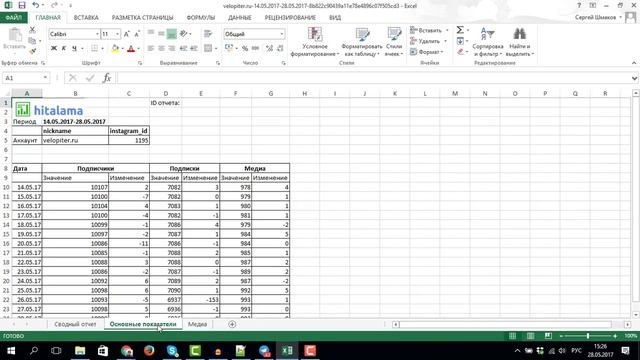
Task: Click the Undo arrow in quick access toolbar
Action: point(36,5)
